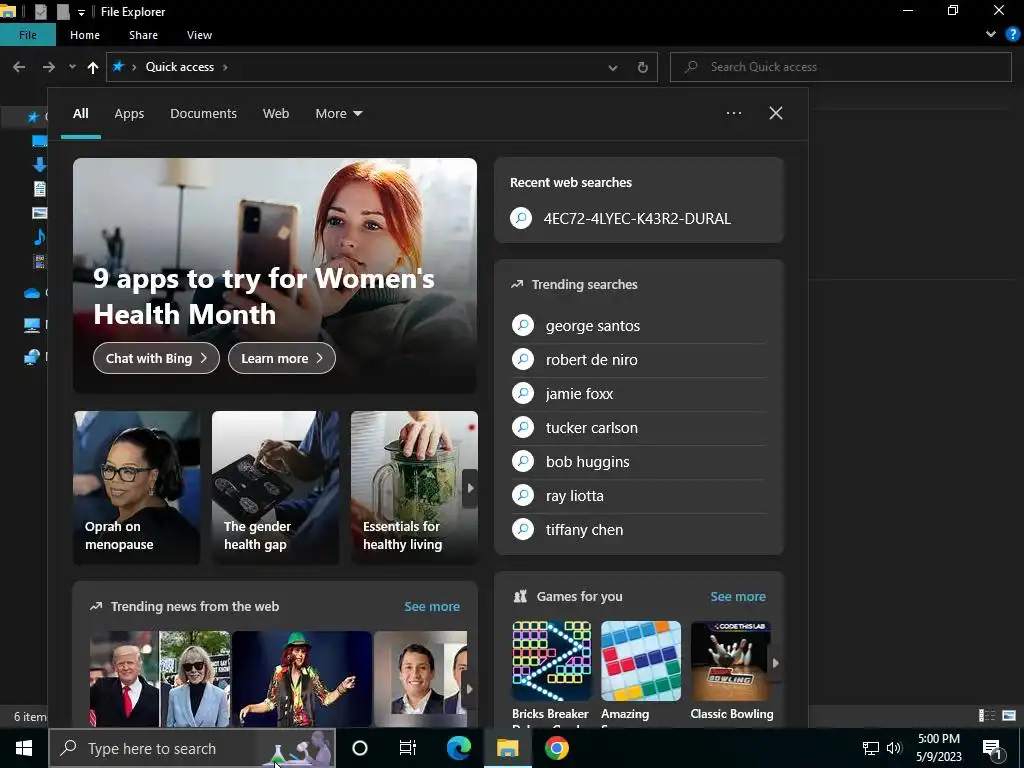
Task: Open Music folder icon in sidebar
Action: [x=39, y=236]
